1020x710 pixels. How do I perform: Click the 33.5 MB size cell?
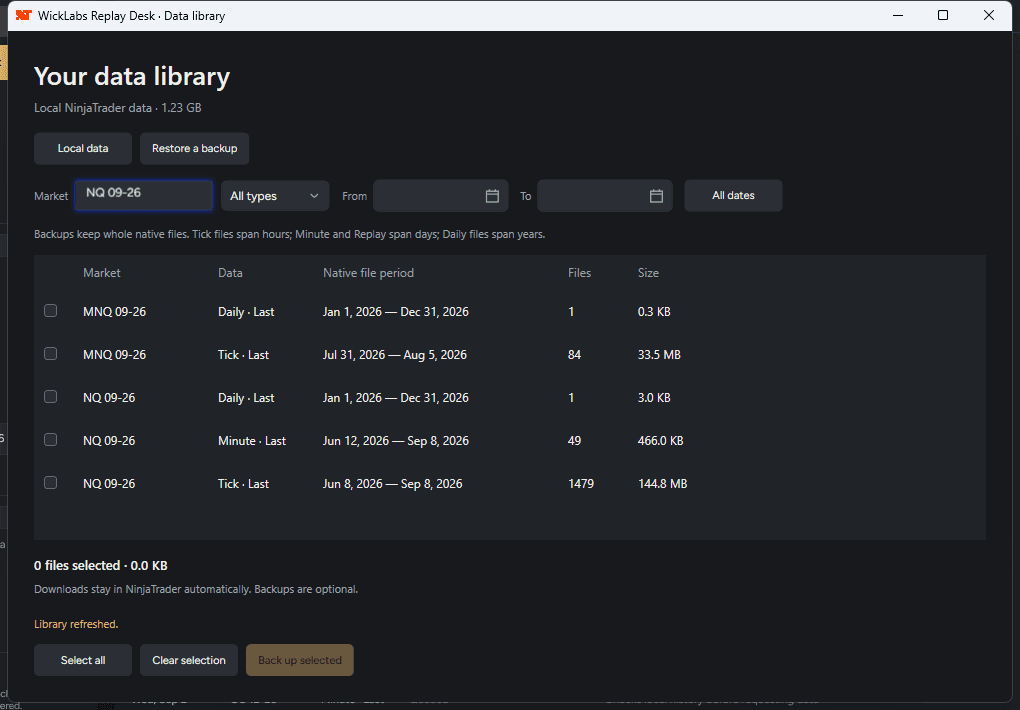tap(659, 355)
